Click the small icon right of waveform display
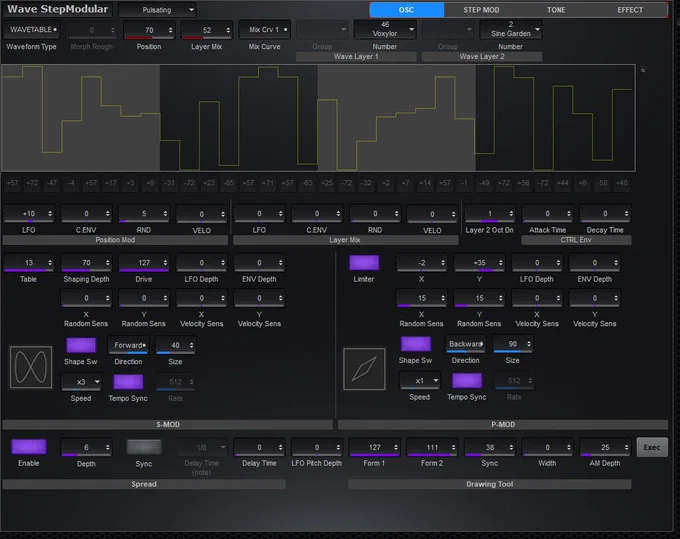 coord(643,70)
